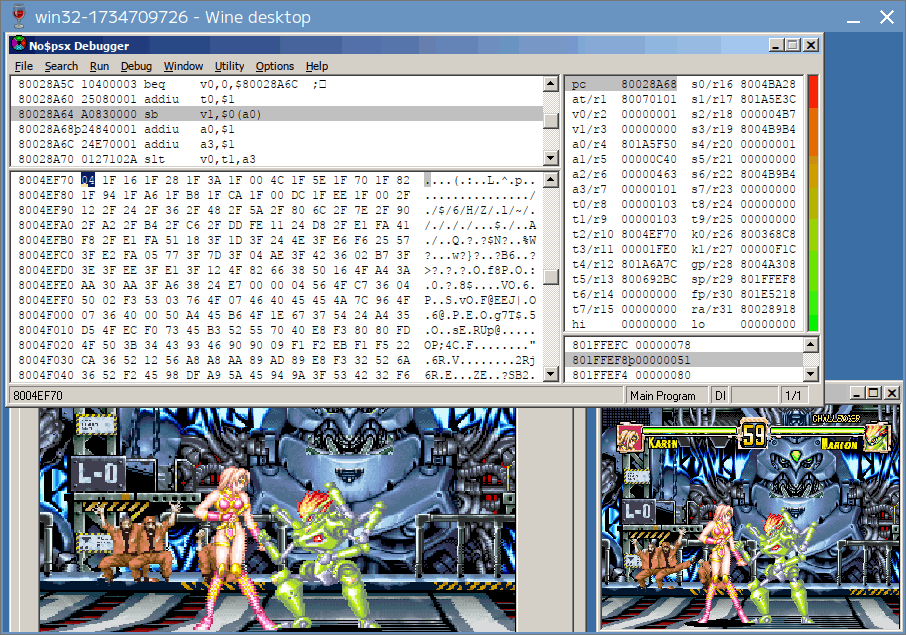Open the Window menu
Screen dimensions: 906x635
(183, 66)
